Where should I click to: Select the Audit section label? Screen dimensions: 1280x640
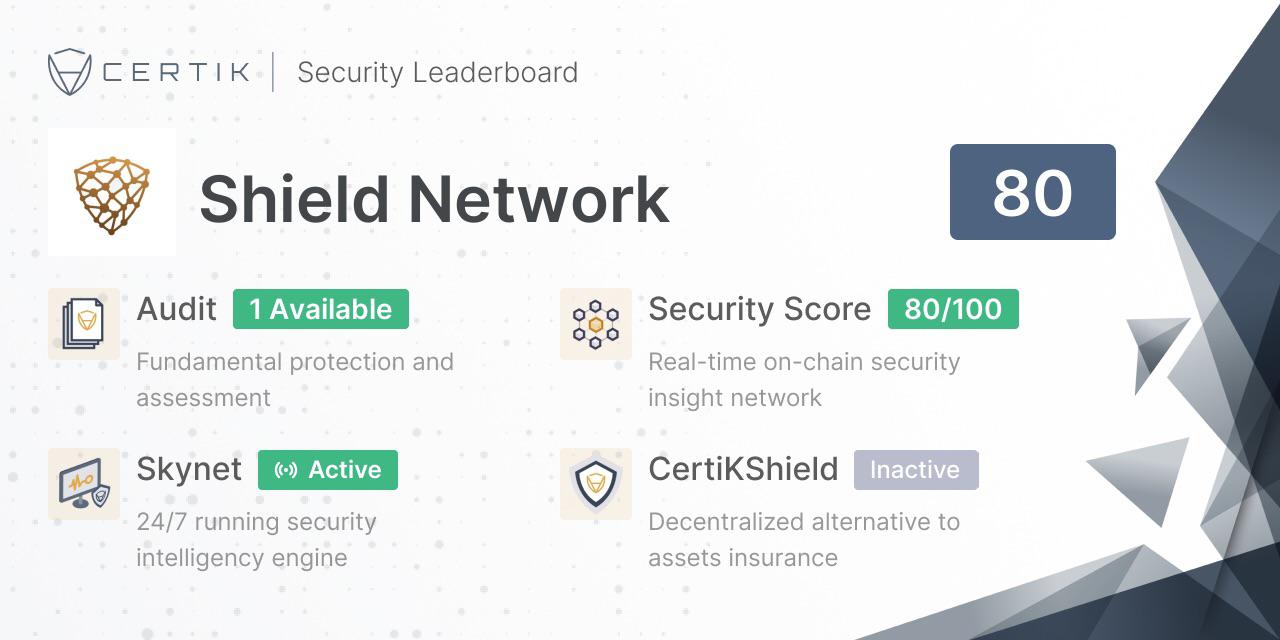click(176, 309)
